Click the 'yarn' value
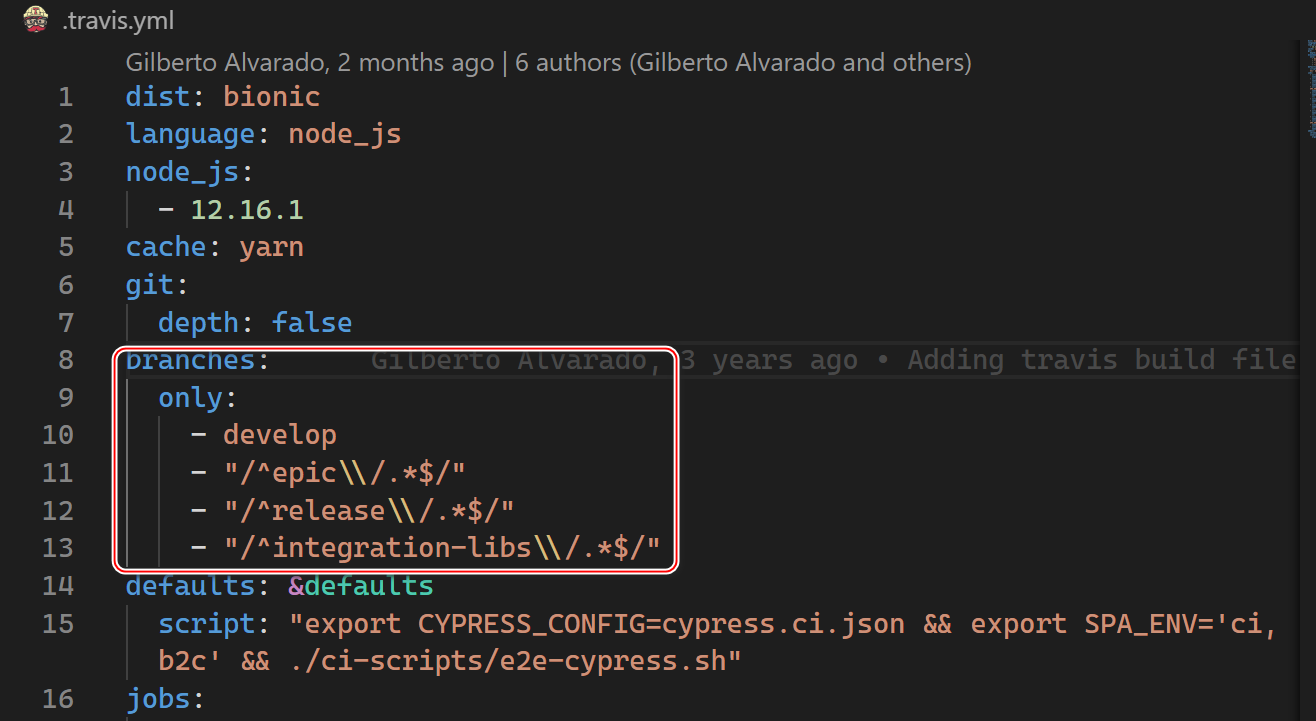This screenshot has width=1316, height=721. [271, 247]
